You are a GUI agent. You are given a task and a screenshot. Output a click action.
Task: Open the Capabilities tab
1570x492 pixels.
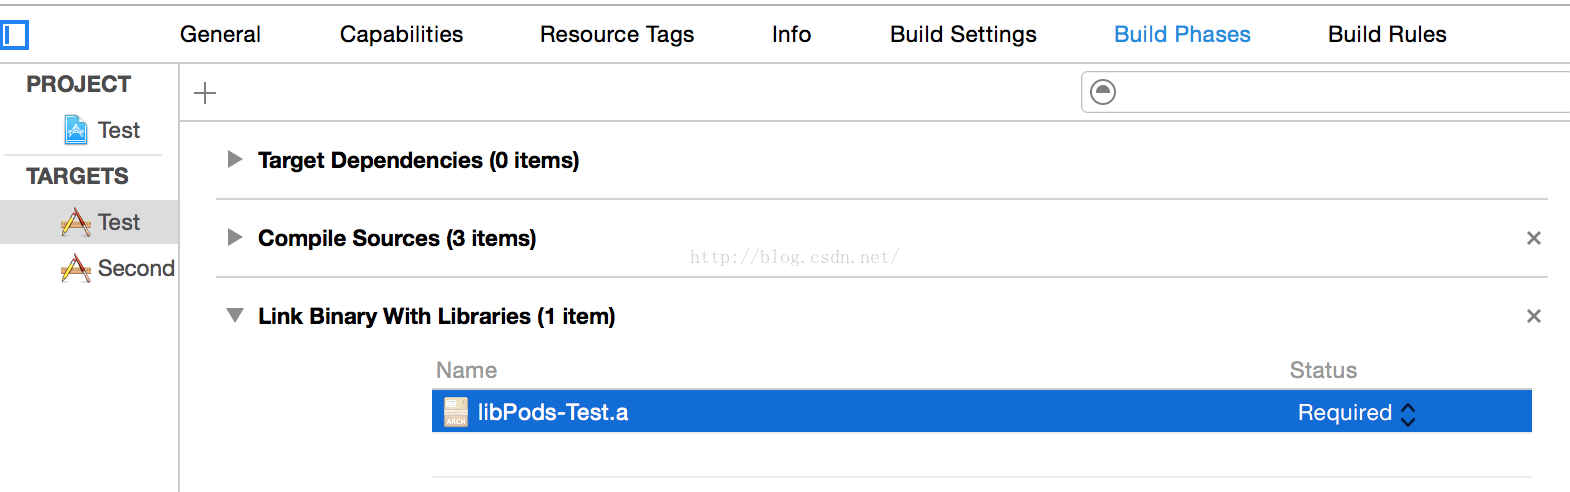(x=401, y=34)
